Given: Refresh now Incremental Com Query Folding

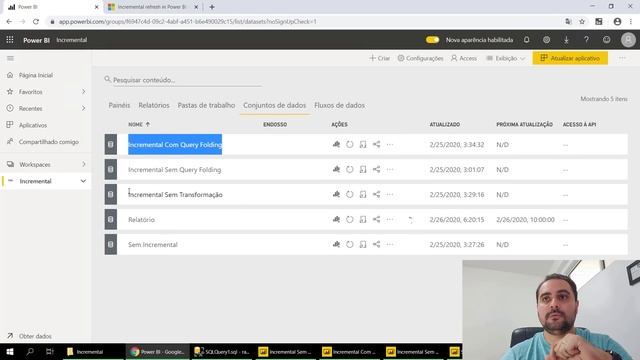Looking at the screenshot, I should click(x=350, y=144).
